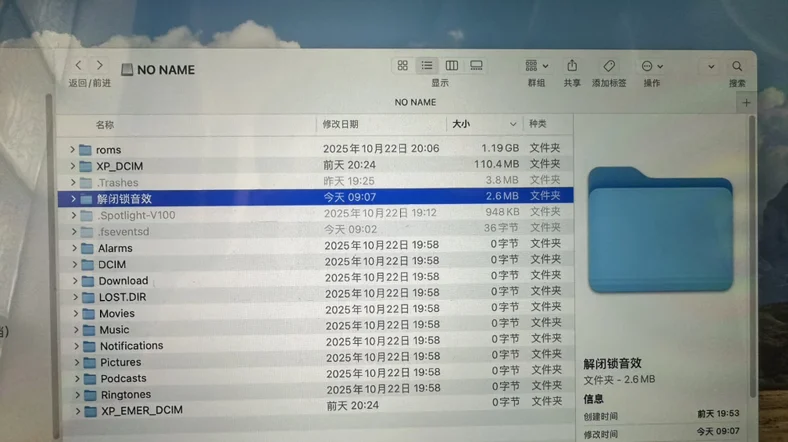Expand the XP_DCIM folder disclosure triangle
The height and width of the screenshot is (442, 788).
(x=73, y=165)
